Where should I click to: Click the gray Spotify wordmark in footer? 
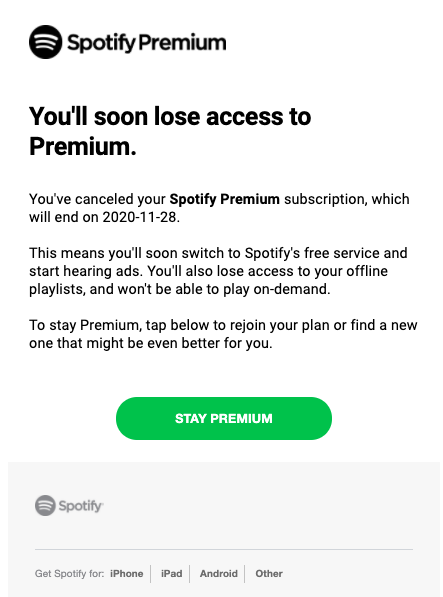[x=81, y=506]
